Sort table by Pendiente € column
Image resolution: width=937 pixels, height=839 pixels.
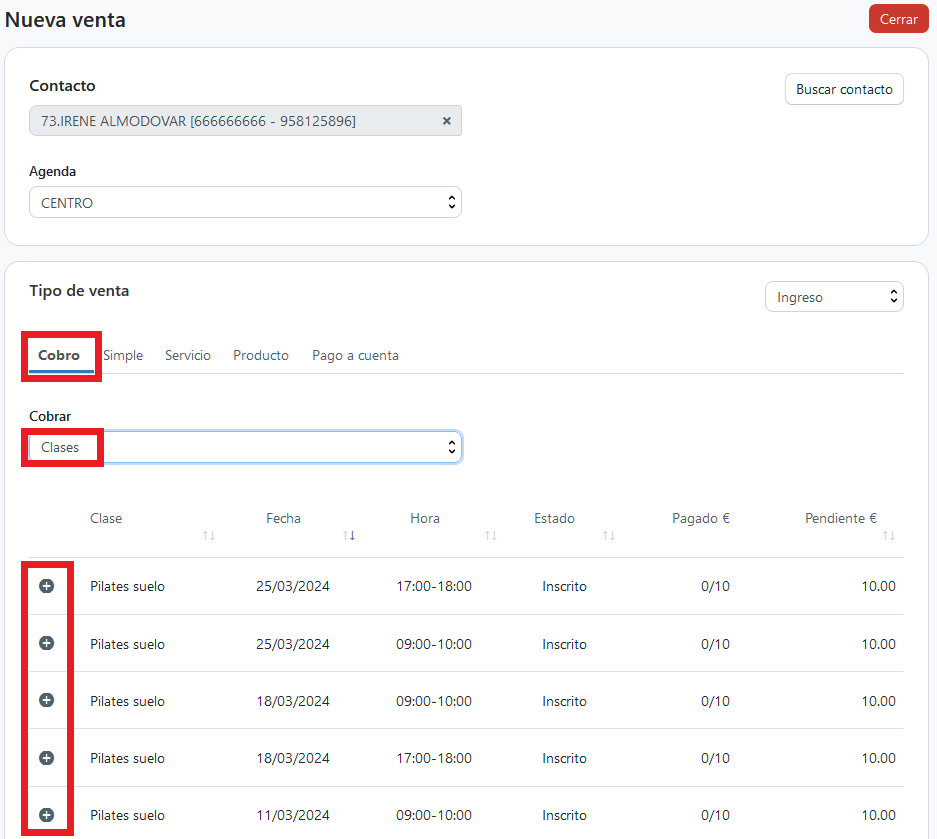(x=889, y=535)
